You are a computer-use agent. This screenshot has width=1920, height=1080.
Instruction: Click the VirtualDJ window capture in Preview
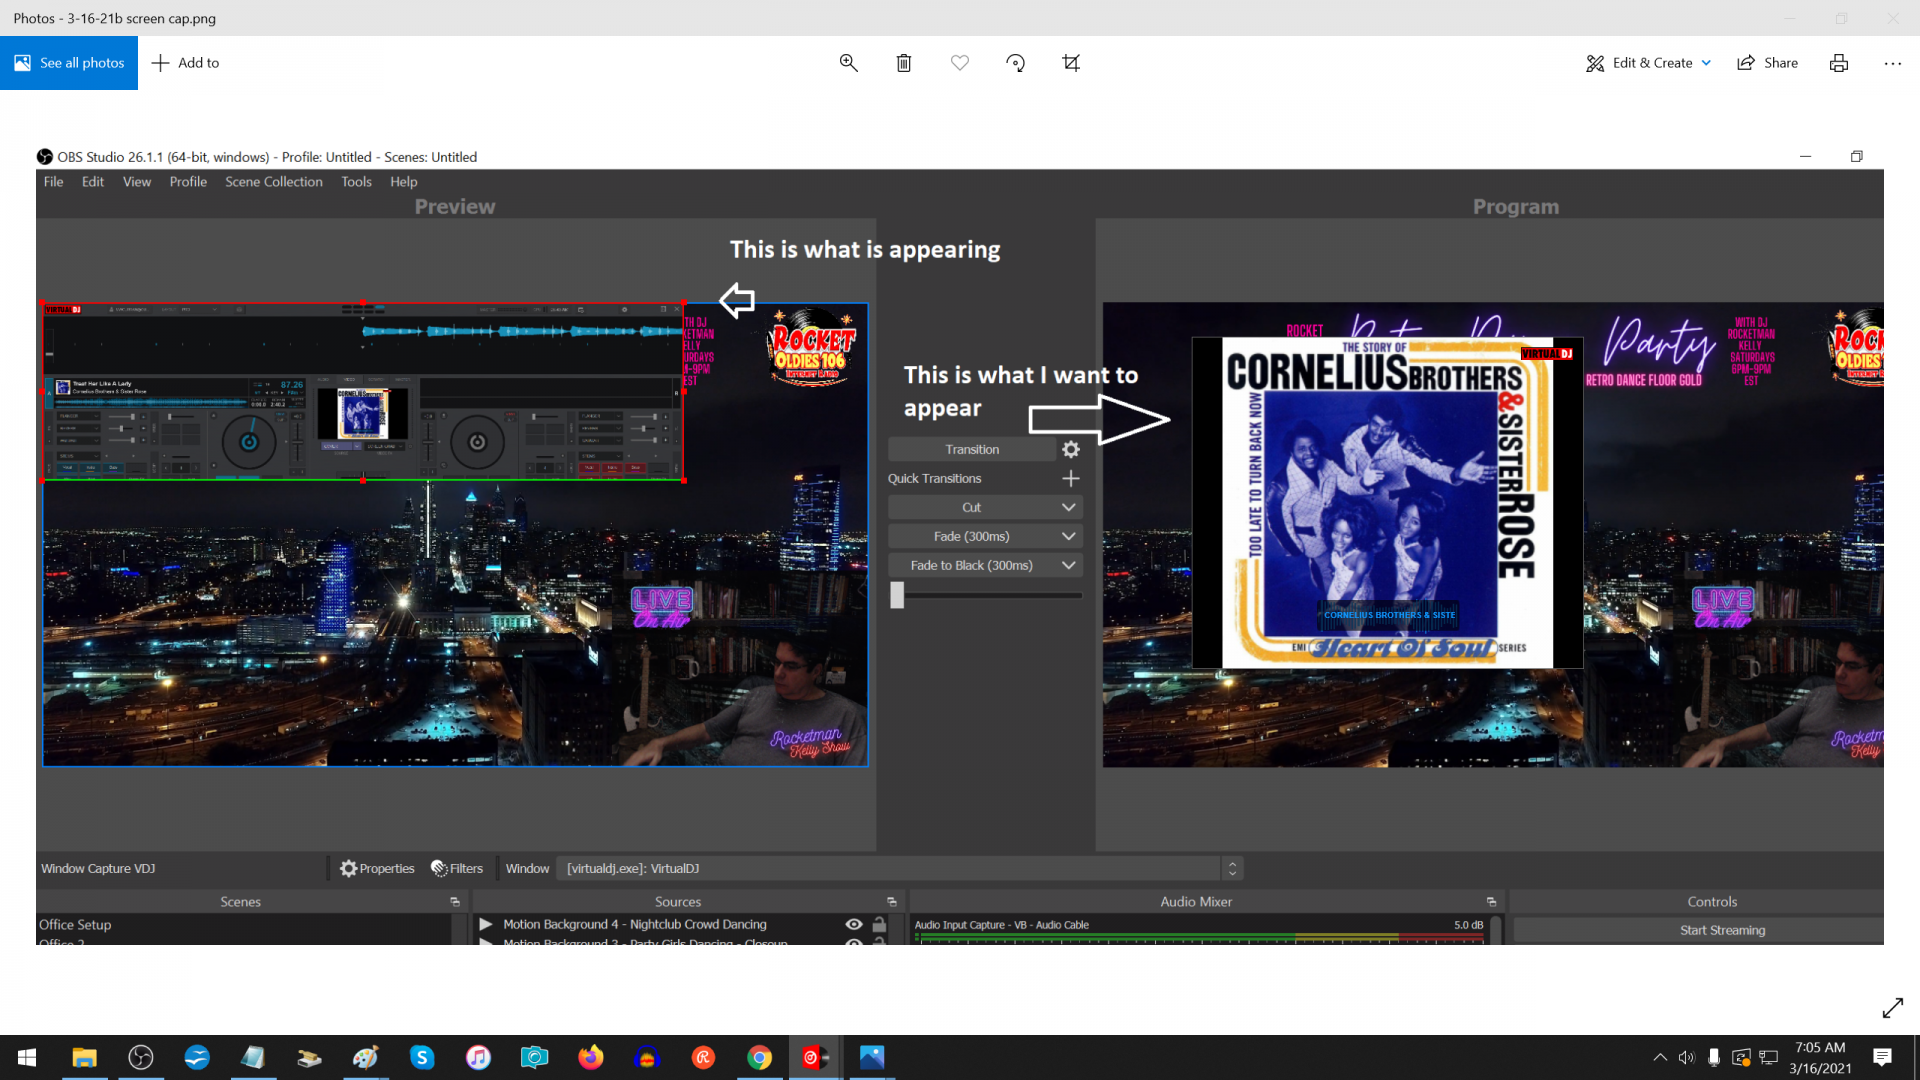[362, 392]
